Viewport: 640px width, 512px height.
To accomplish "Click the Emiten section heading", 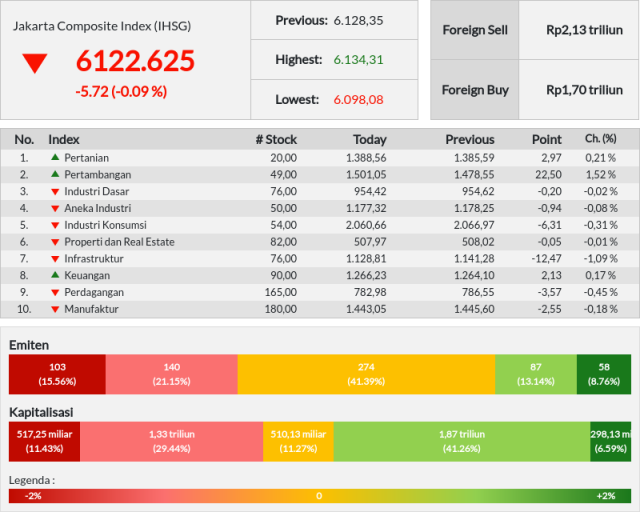I will (x=29, y=345).
